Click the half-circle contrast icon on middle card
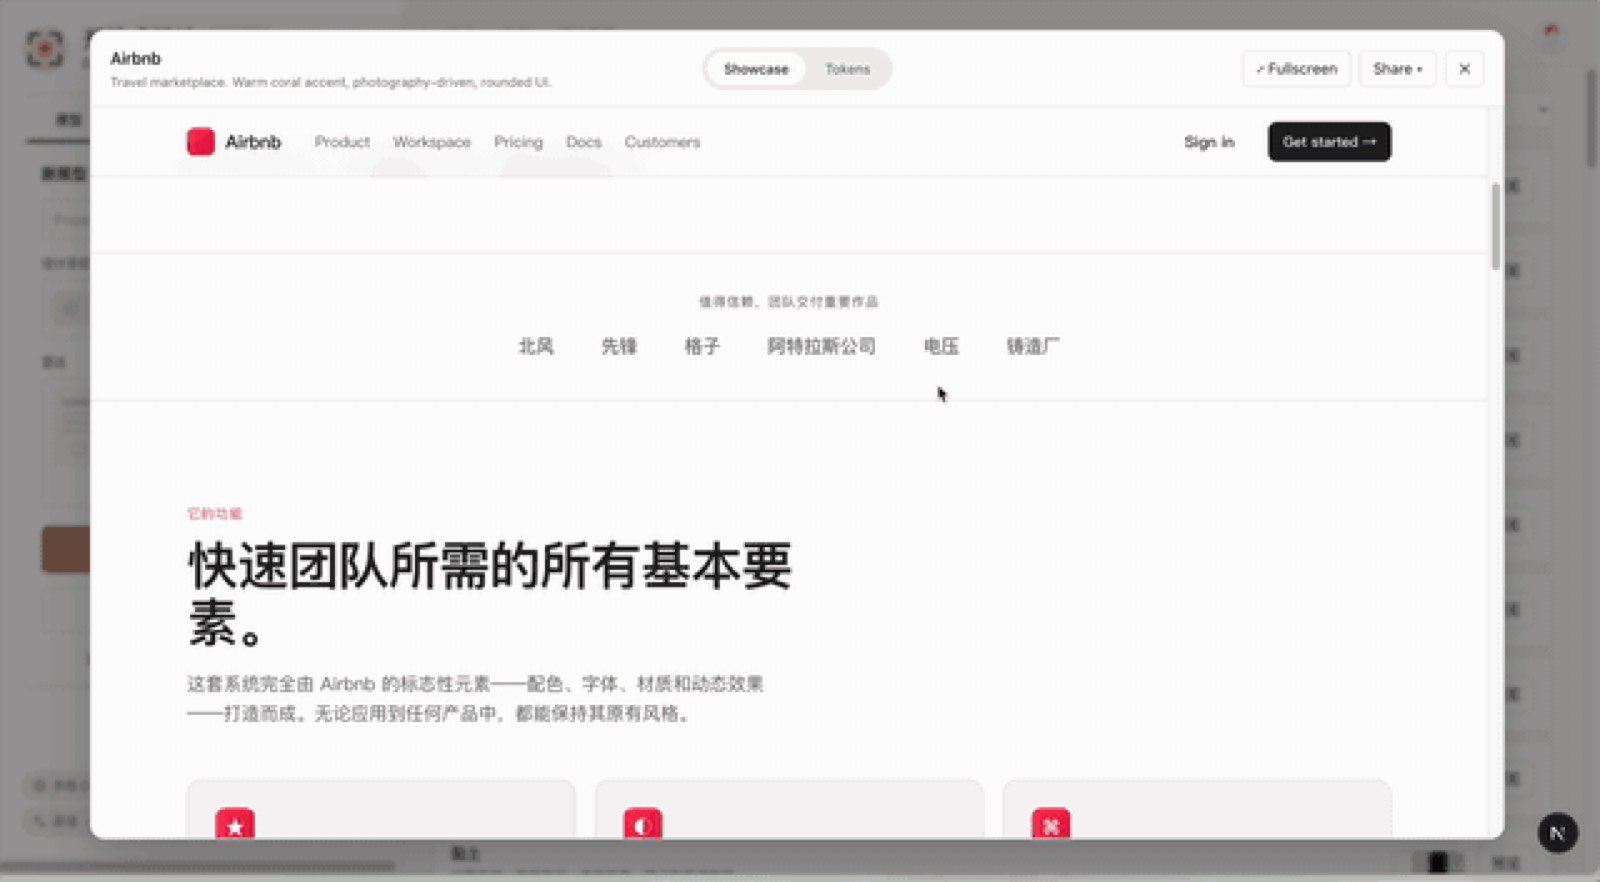 643,824
